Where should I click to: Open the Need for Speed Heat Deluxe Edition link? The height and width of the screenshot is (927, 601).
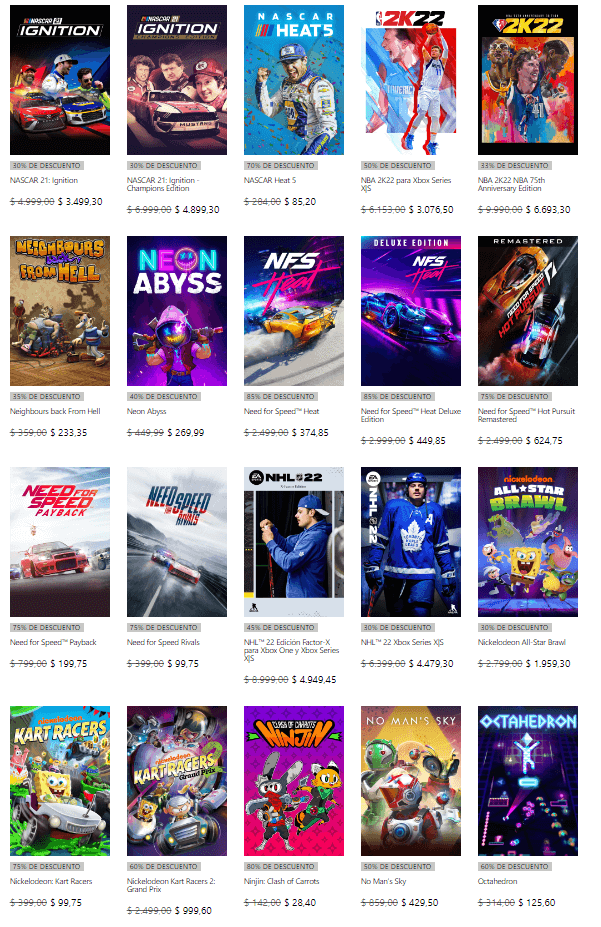pyautogui.click(x=411, y=415)
